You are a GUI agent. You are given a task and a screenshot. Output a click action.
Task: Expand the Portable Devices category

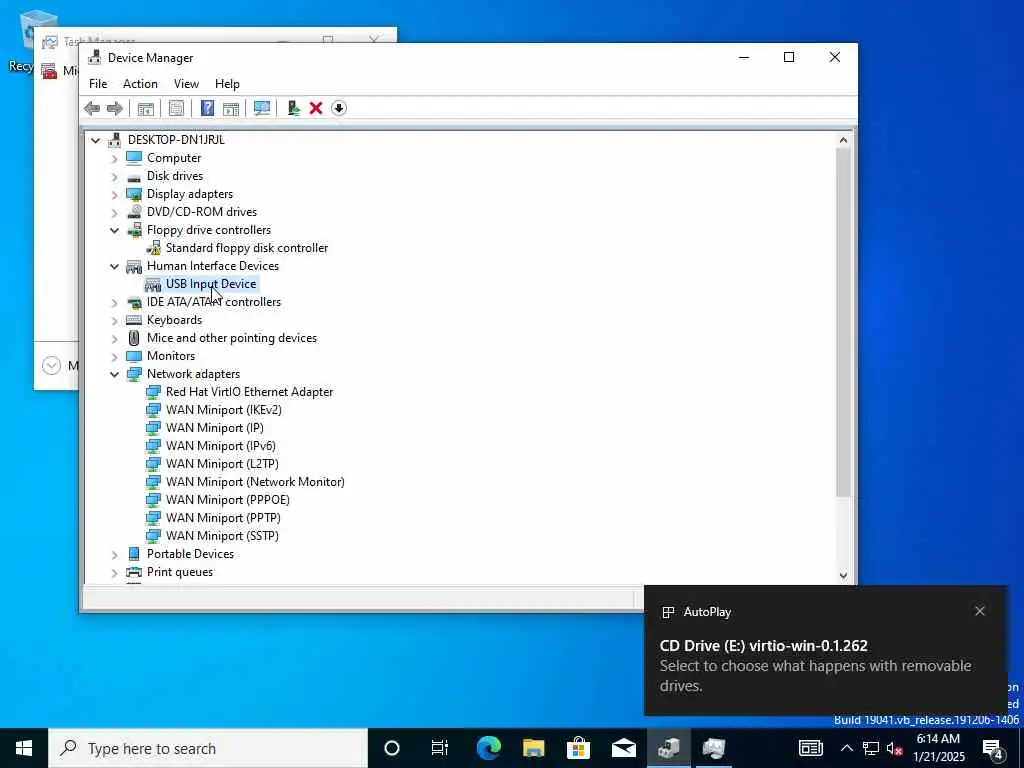tap(114, 554)
